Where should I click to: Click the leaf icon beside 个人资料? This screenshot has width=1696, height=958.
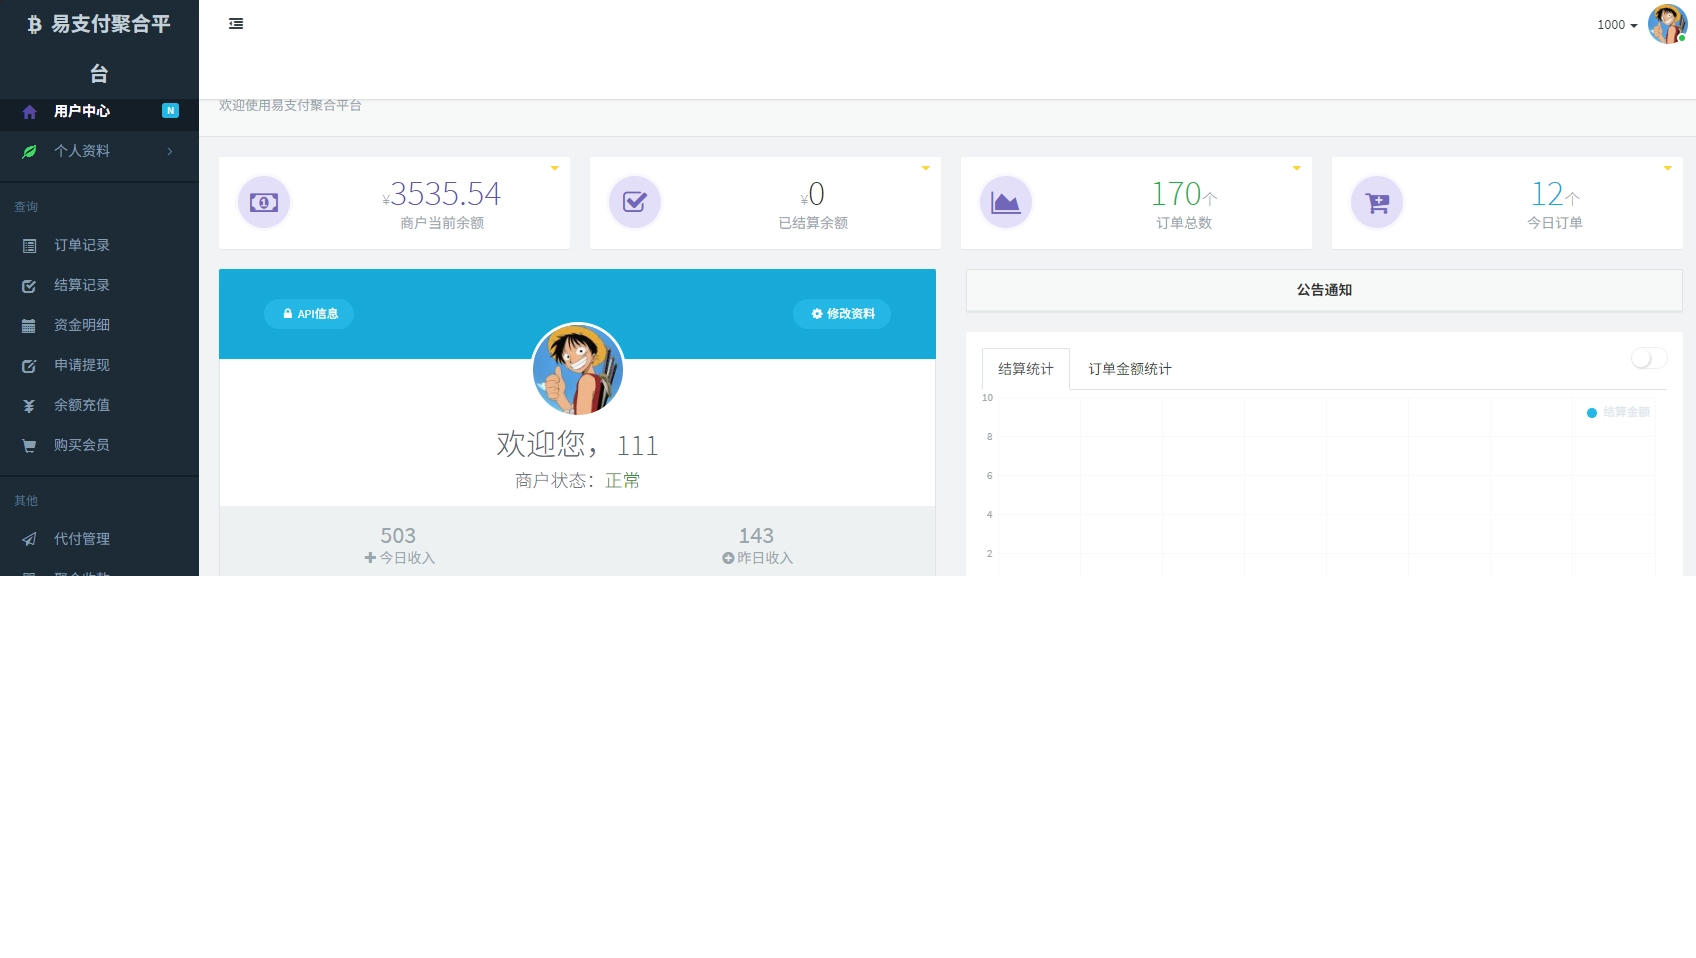(x=29, y=152)
